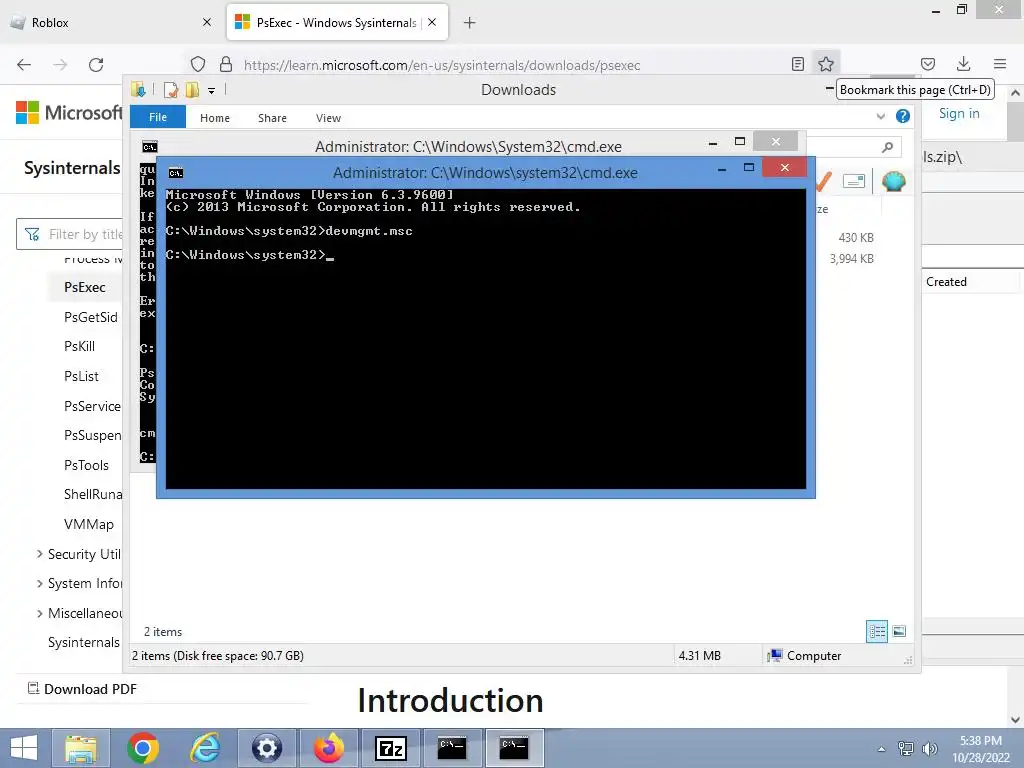Click the Created column header

click(946, 281)
